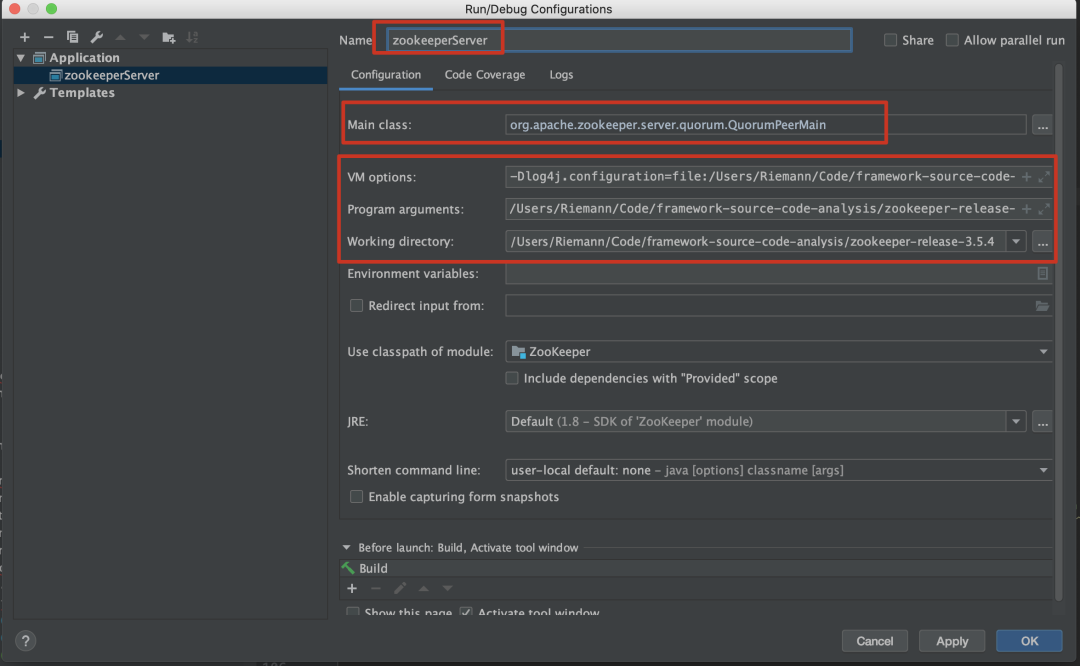The image size is (1080, 666).
Task: Open edit templates wrench icon in toolbar
Action: click(x=96, y=37)
